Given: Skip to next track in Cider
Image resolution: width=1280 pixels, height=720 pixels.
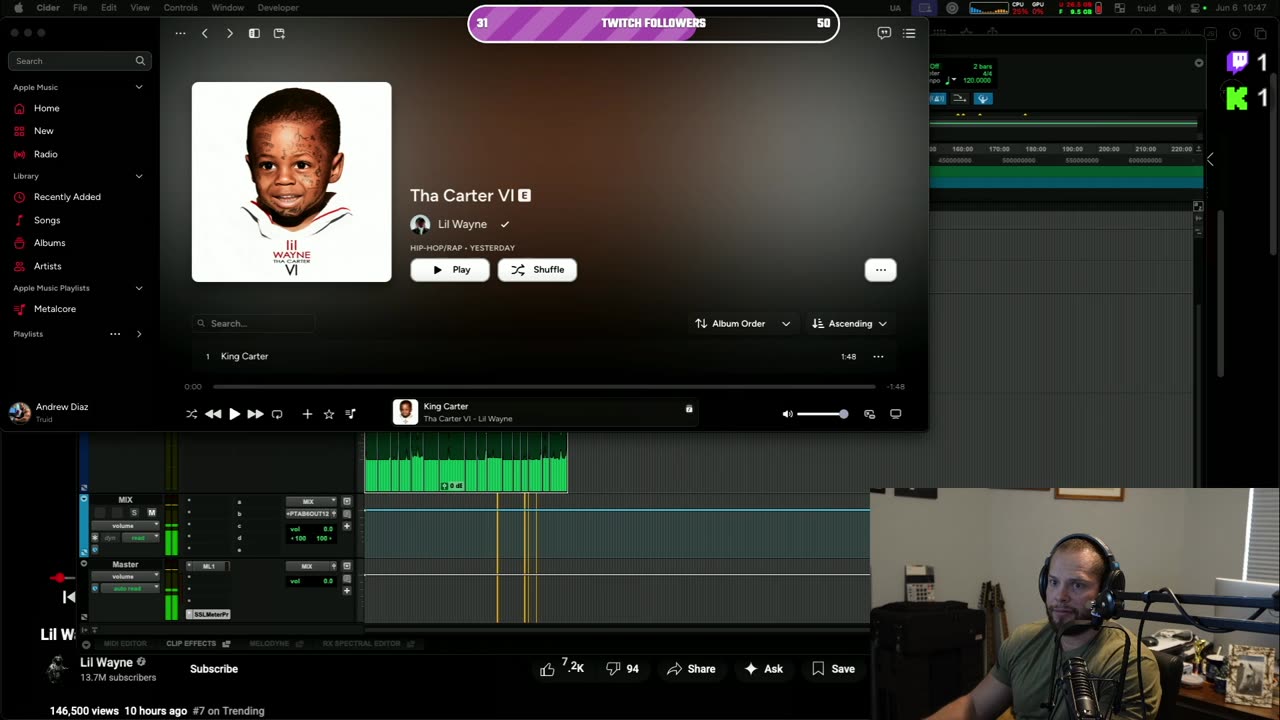Looking at the screenshot, I should point(255,414).
